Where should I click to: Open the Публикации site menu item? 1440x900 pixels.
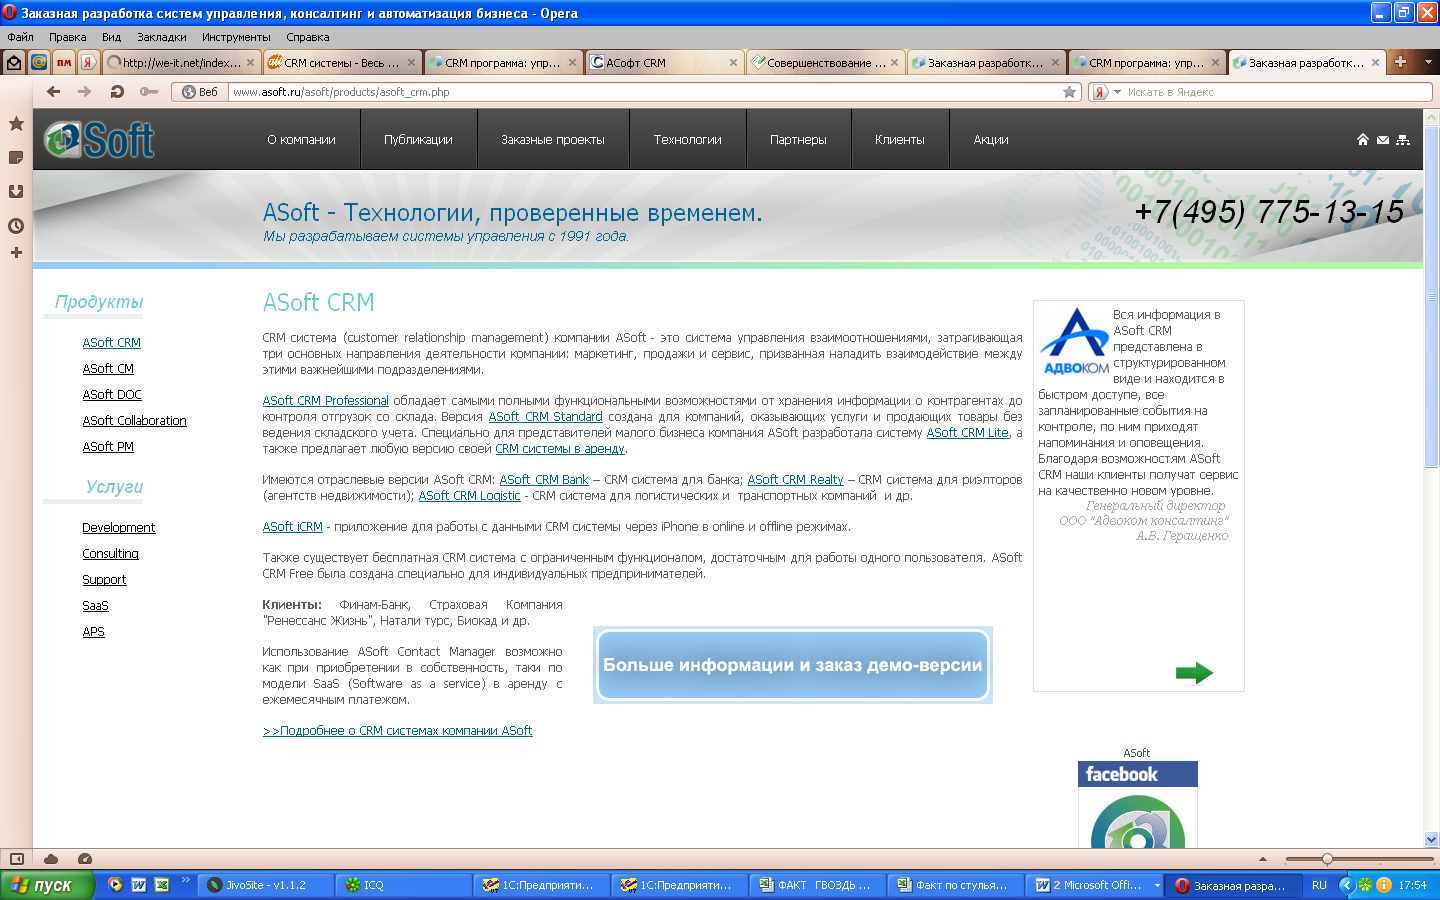point(418,140)
